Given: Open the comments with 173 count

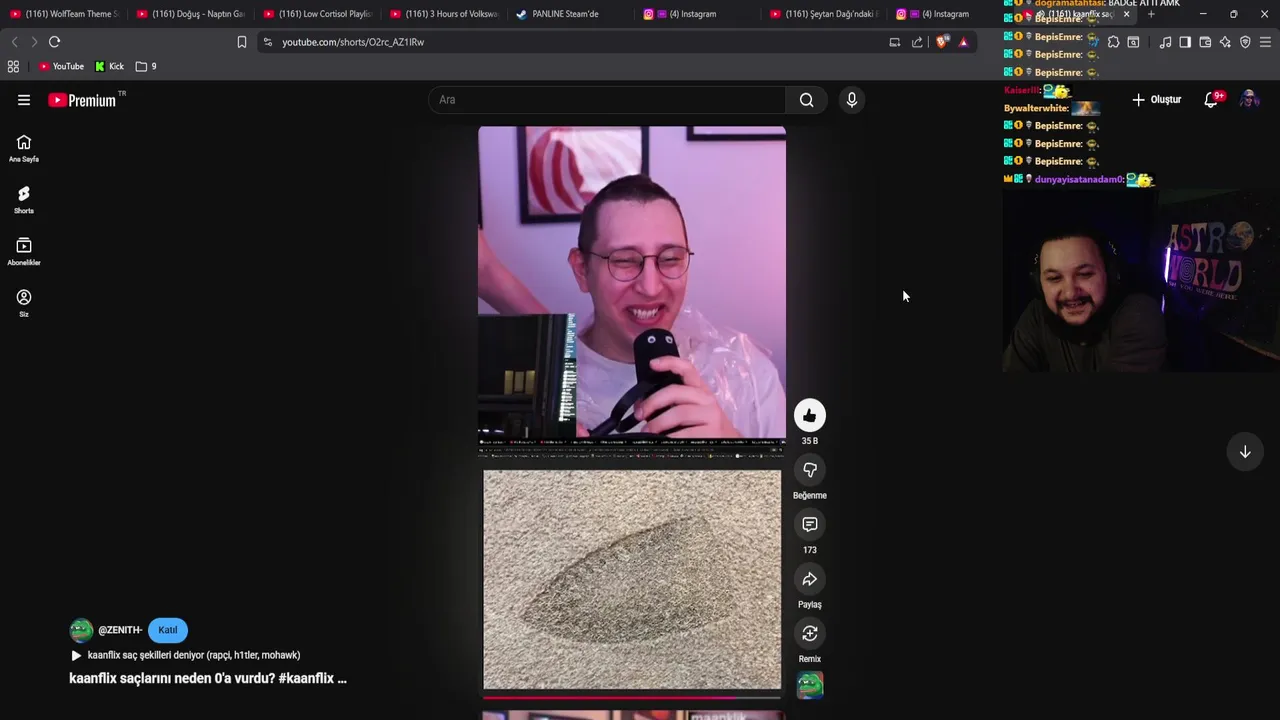Looking at the screenshot, I should 810,524.
